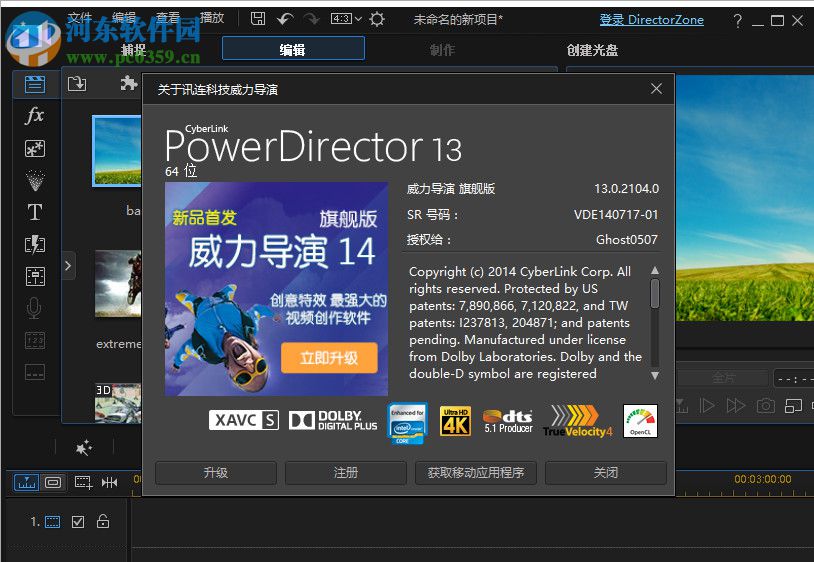Click the license text scrollbar thumb
The image size is (814, 562).
pyautogui.click(x=655, y=293)
